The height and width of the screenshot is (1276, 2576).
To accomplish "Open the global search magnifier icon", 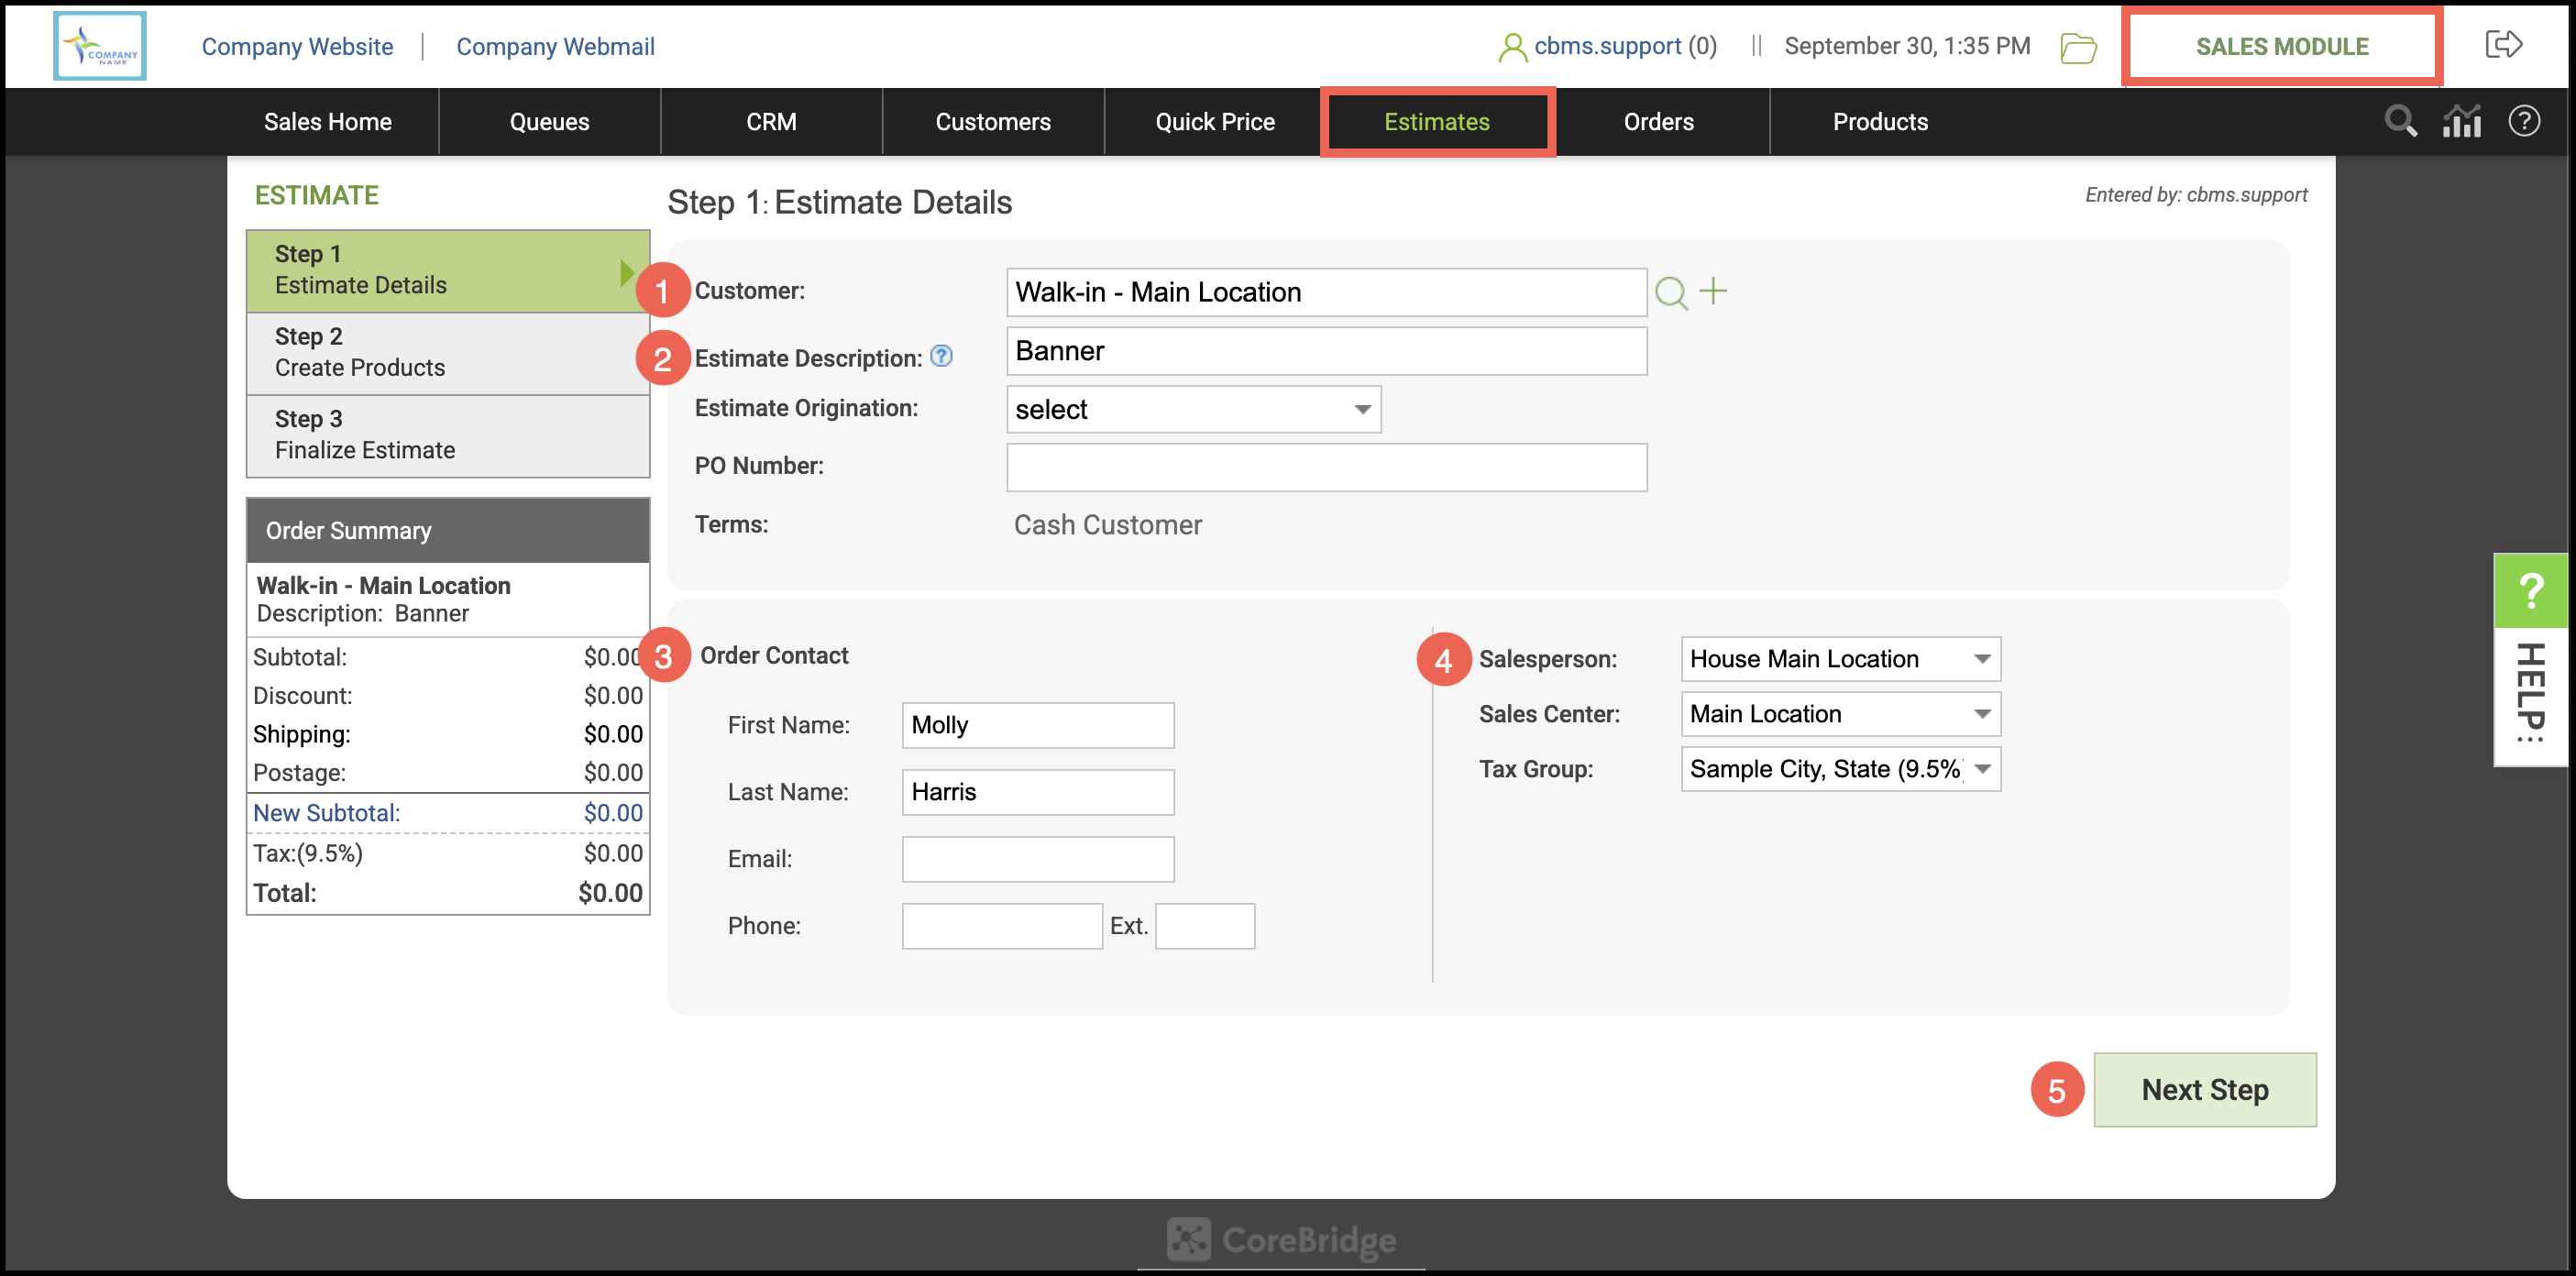I will [2400, 122].
